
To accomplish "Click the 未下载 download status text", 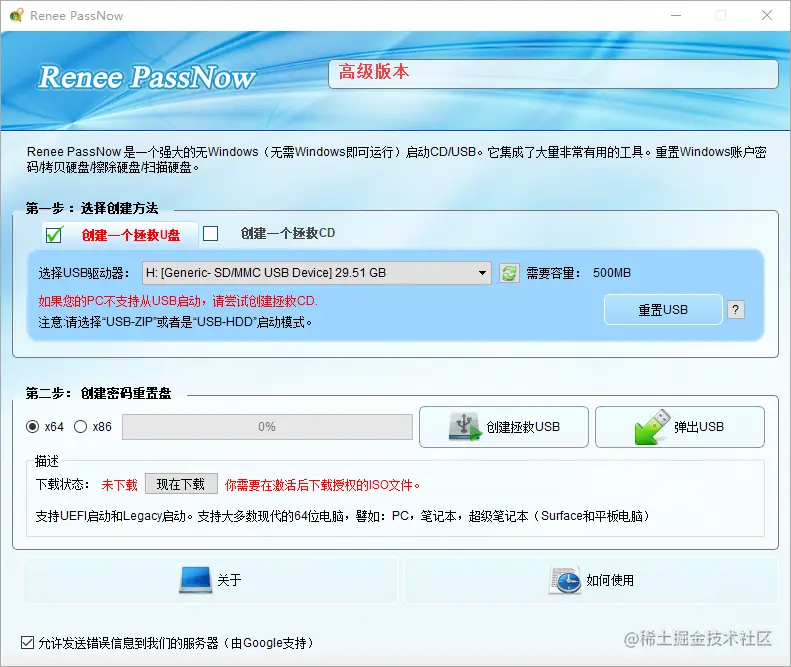I will tap(119, 485).
